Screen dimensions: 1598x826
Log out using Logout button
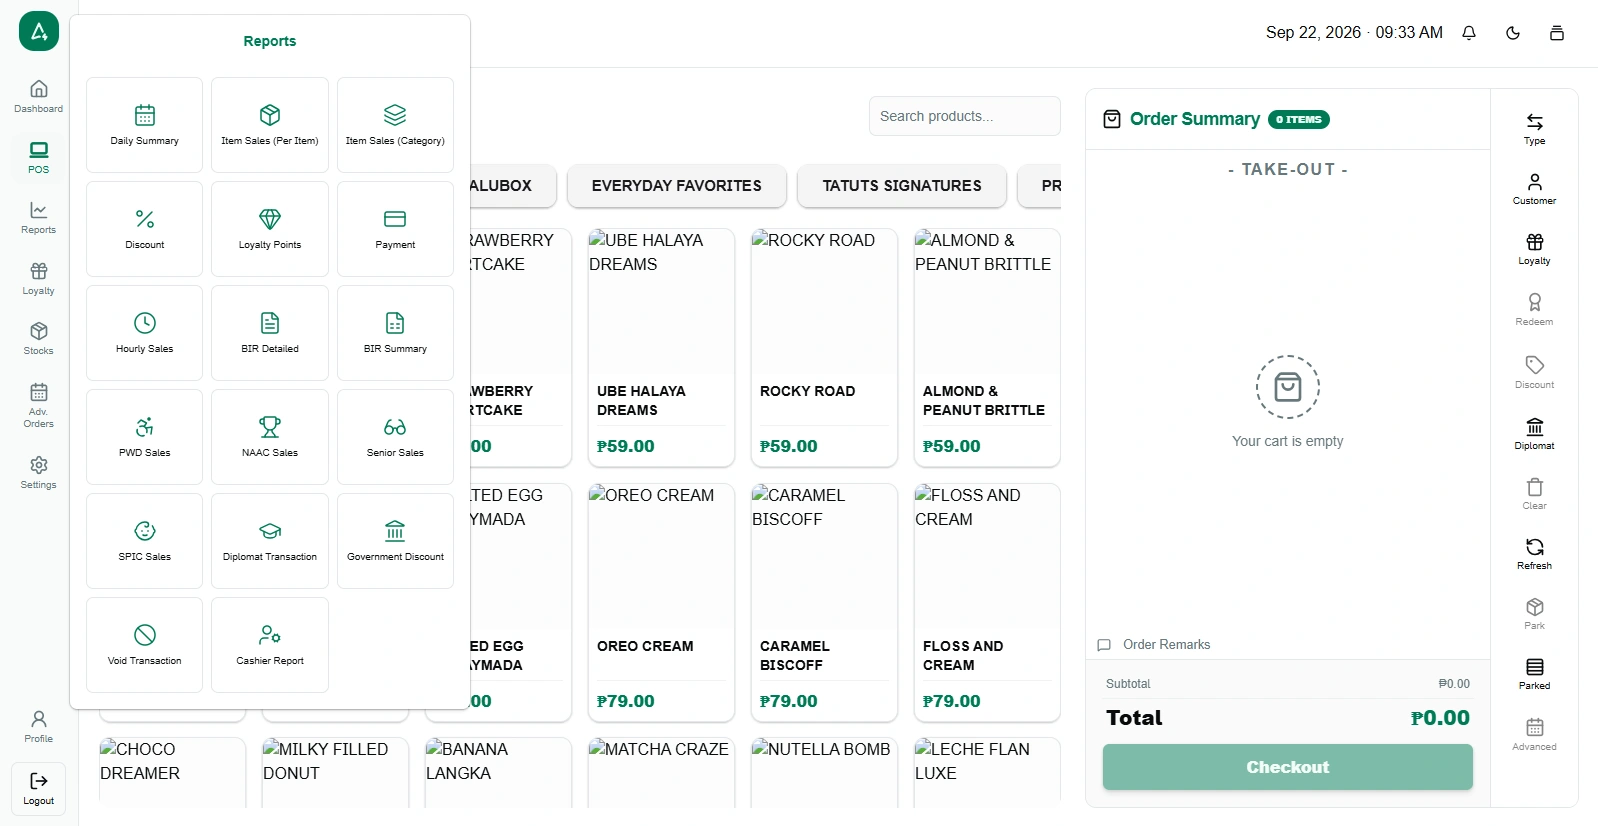[x=38, y=789]
